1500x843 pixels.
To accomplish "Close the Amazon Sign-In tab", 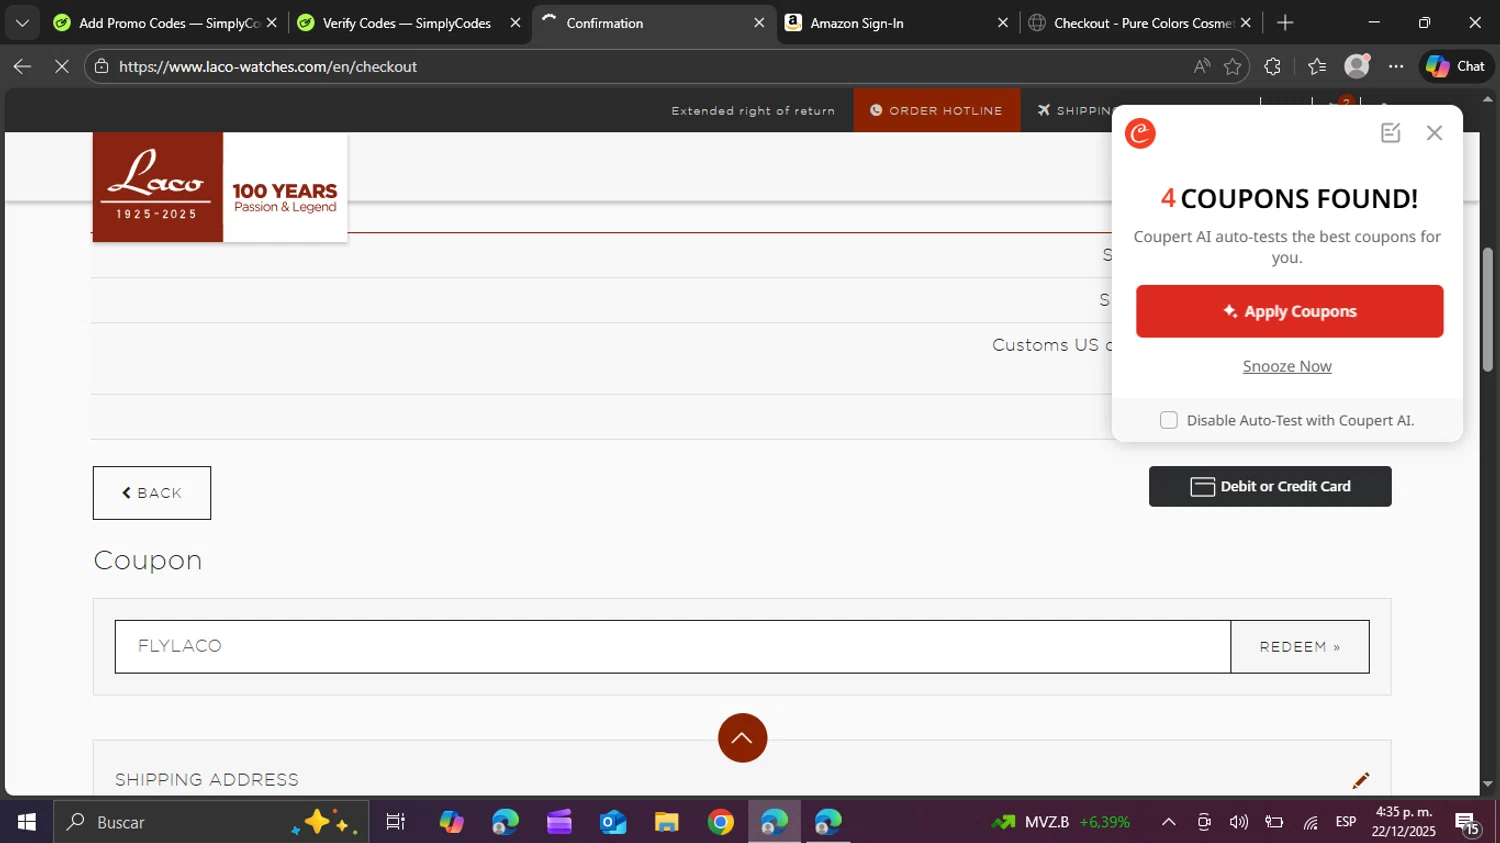I will coord(1003,23).
